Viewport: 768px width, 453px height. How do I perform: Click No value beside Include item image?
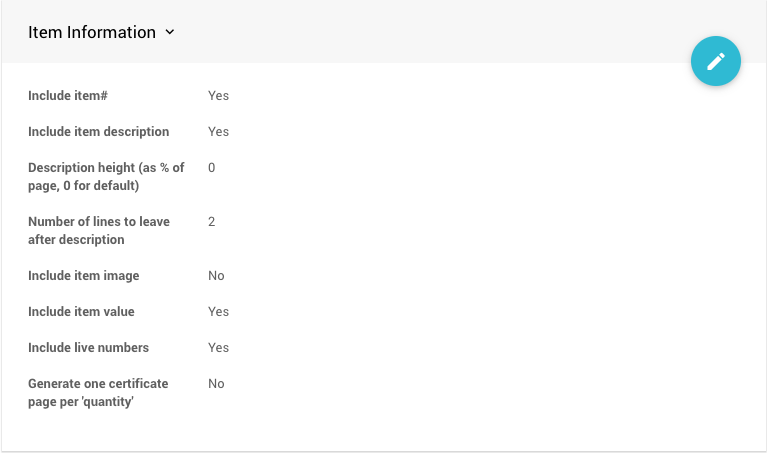coord(216,276)
